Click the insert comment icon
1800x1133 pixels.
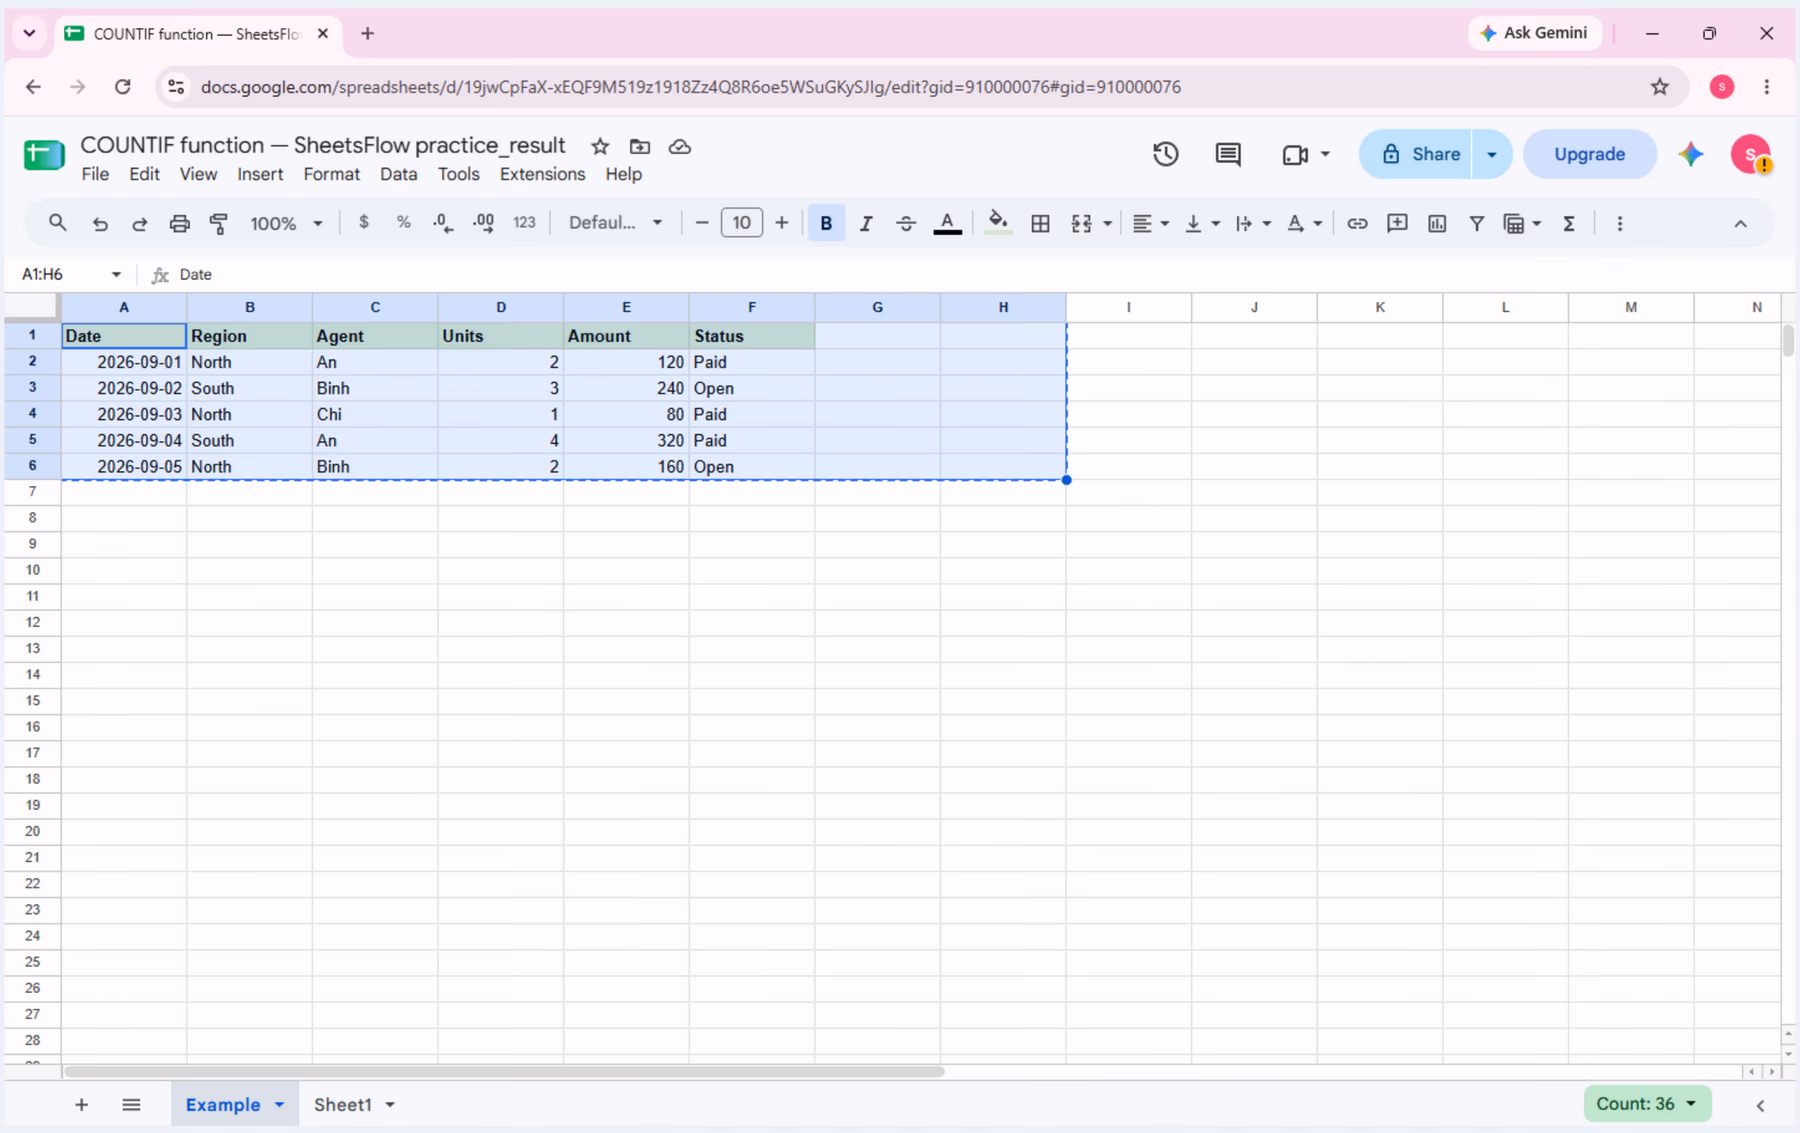tap(1397, 223)
